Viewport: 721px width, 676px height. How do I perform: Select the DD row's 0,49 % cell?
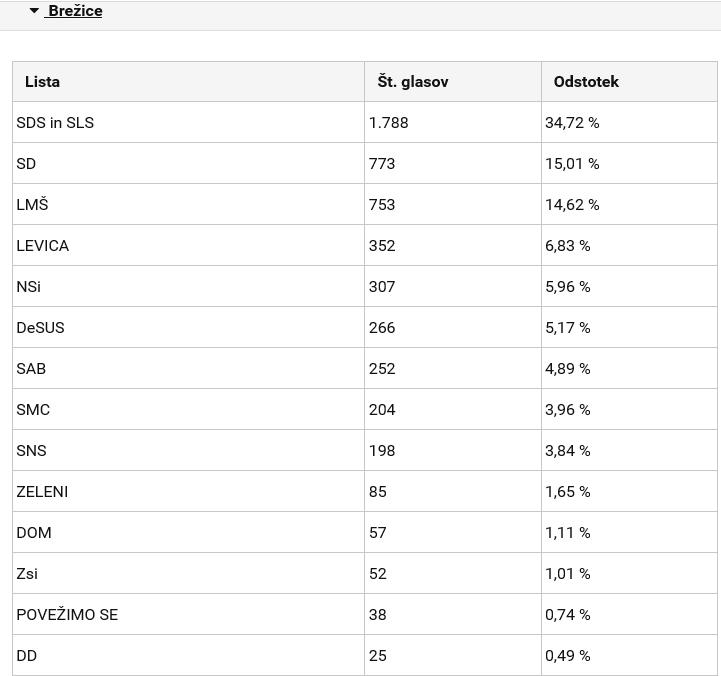pos(629,655)
